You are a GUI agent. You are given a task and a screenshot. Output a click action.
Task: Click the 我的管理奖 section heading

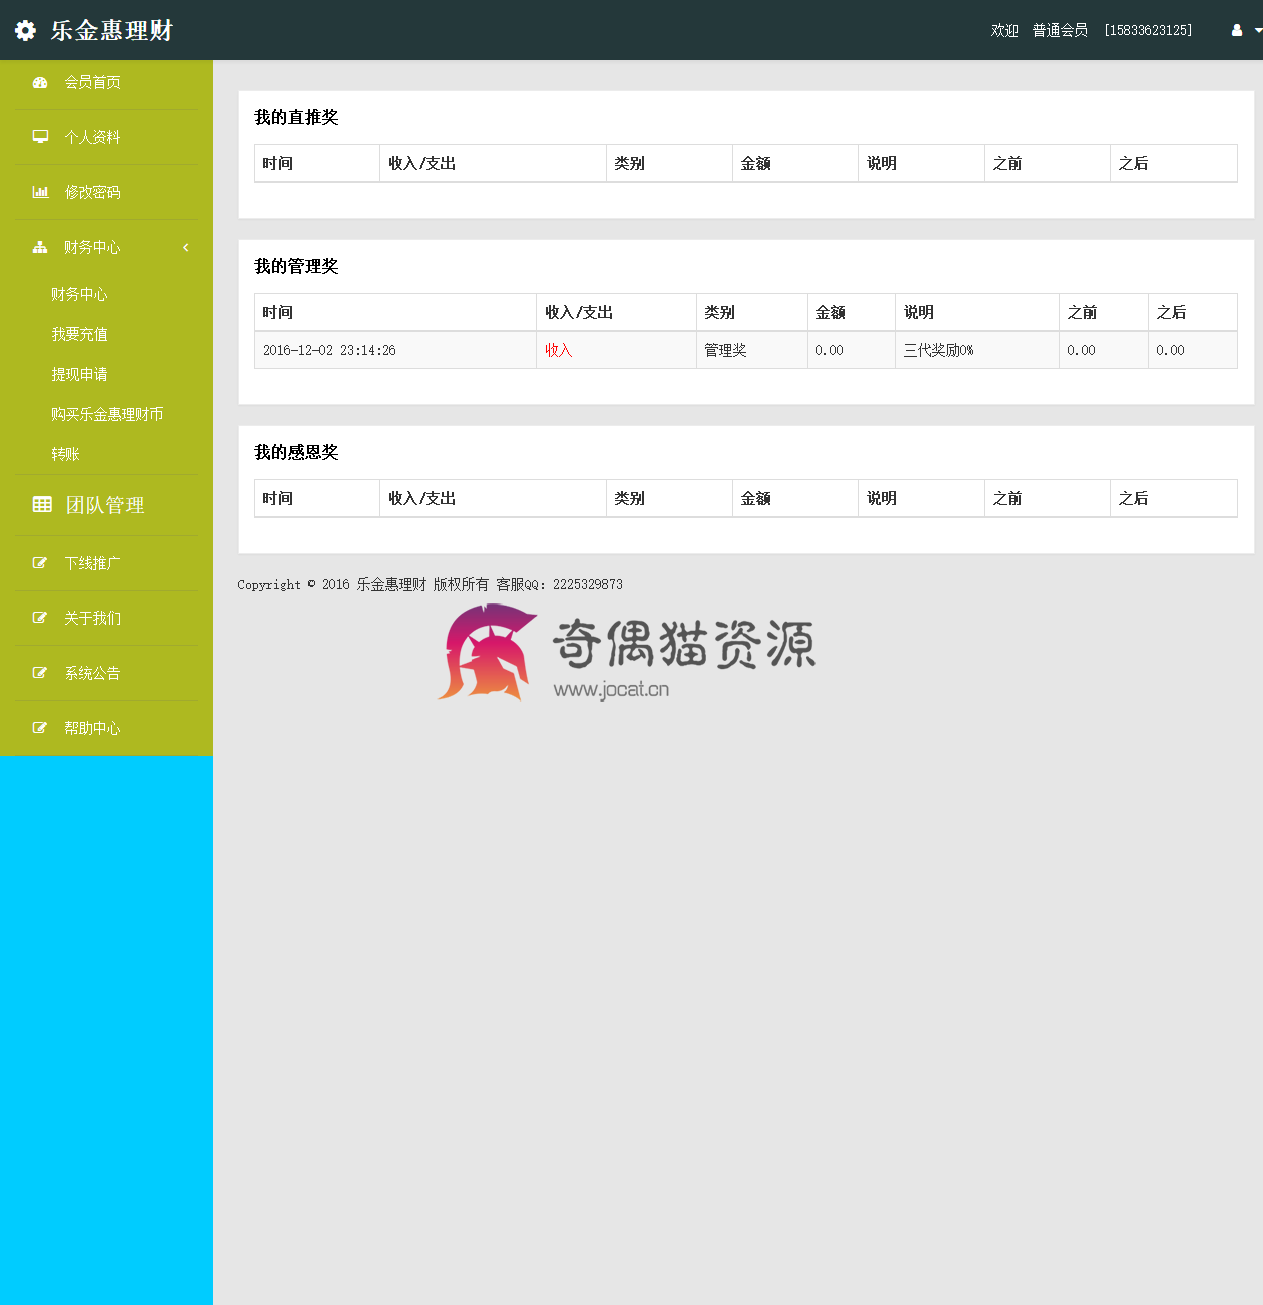click(x=296, y=266)
